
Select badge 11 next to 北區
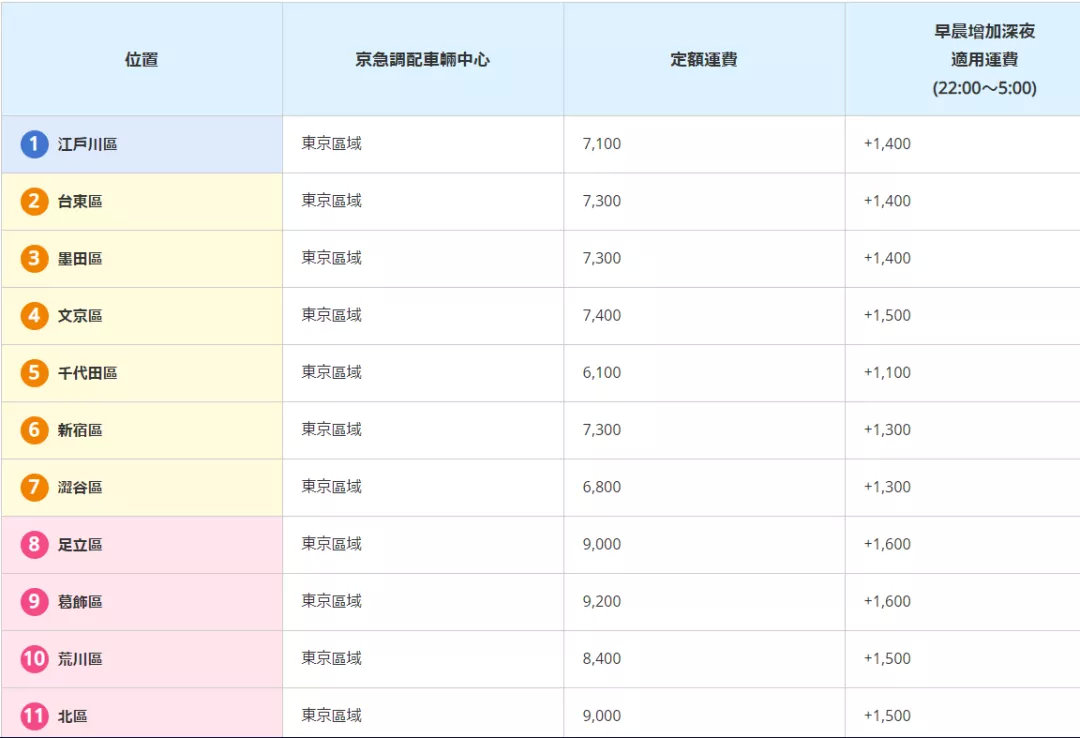(x=33, y=715)
